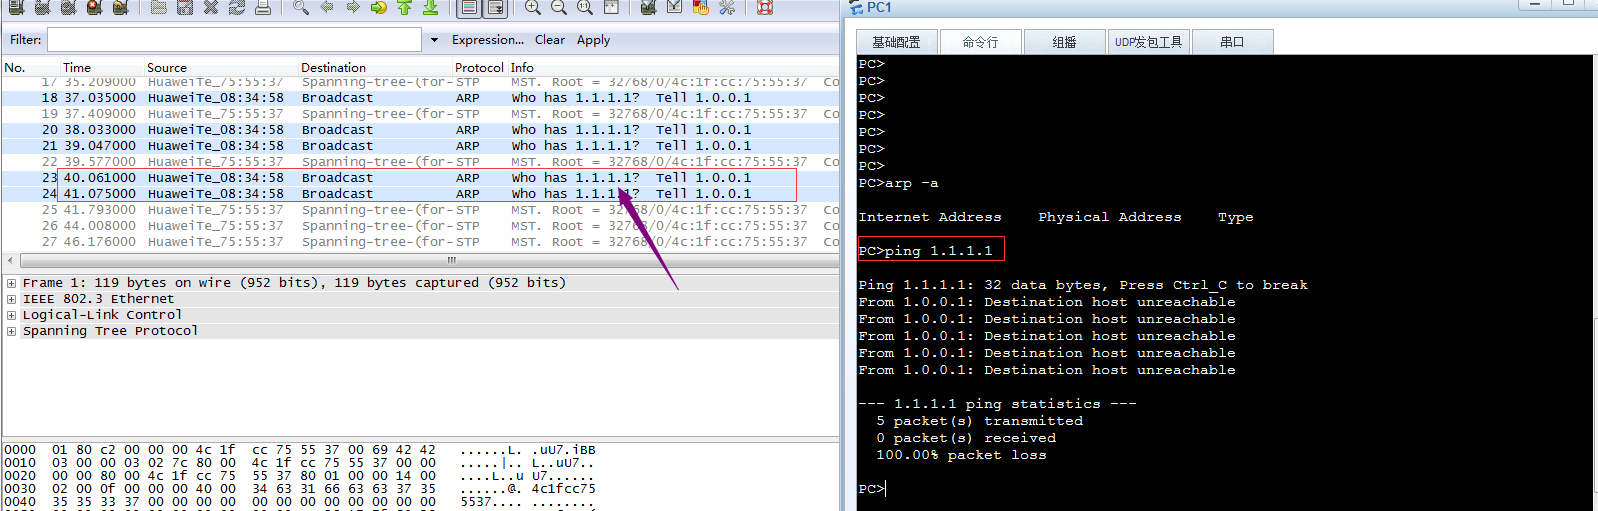
Task: Edit display filters
Action: tap(675, 8)
